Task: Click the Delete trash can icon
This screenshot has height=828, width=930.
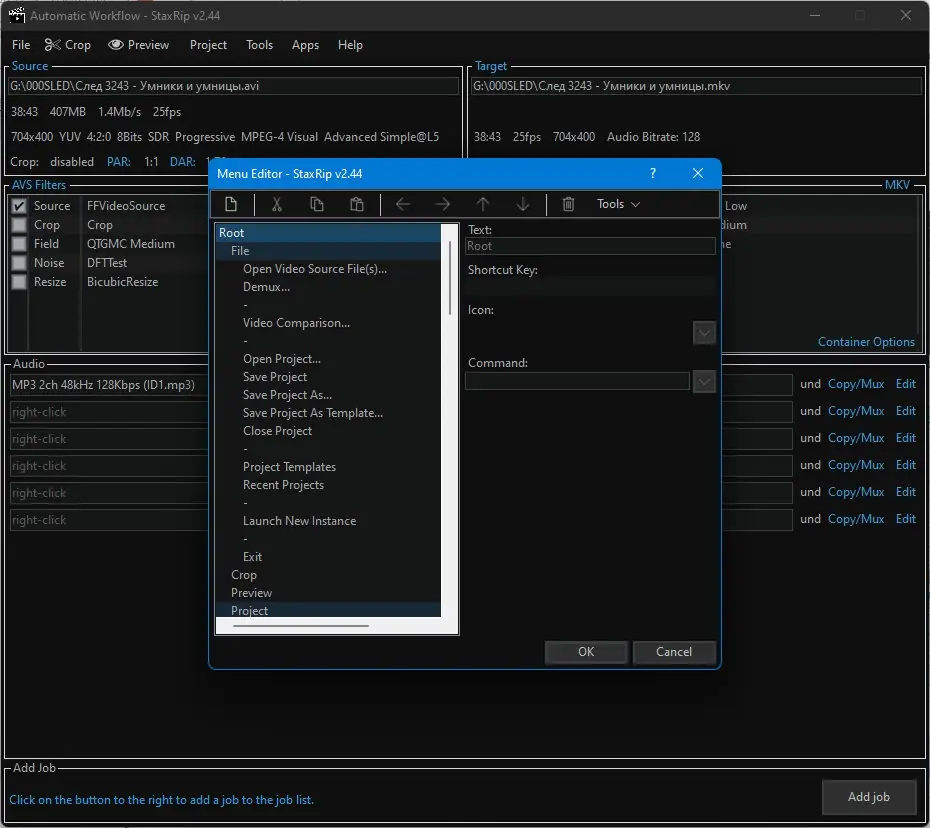Action: click(569, 204)
